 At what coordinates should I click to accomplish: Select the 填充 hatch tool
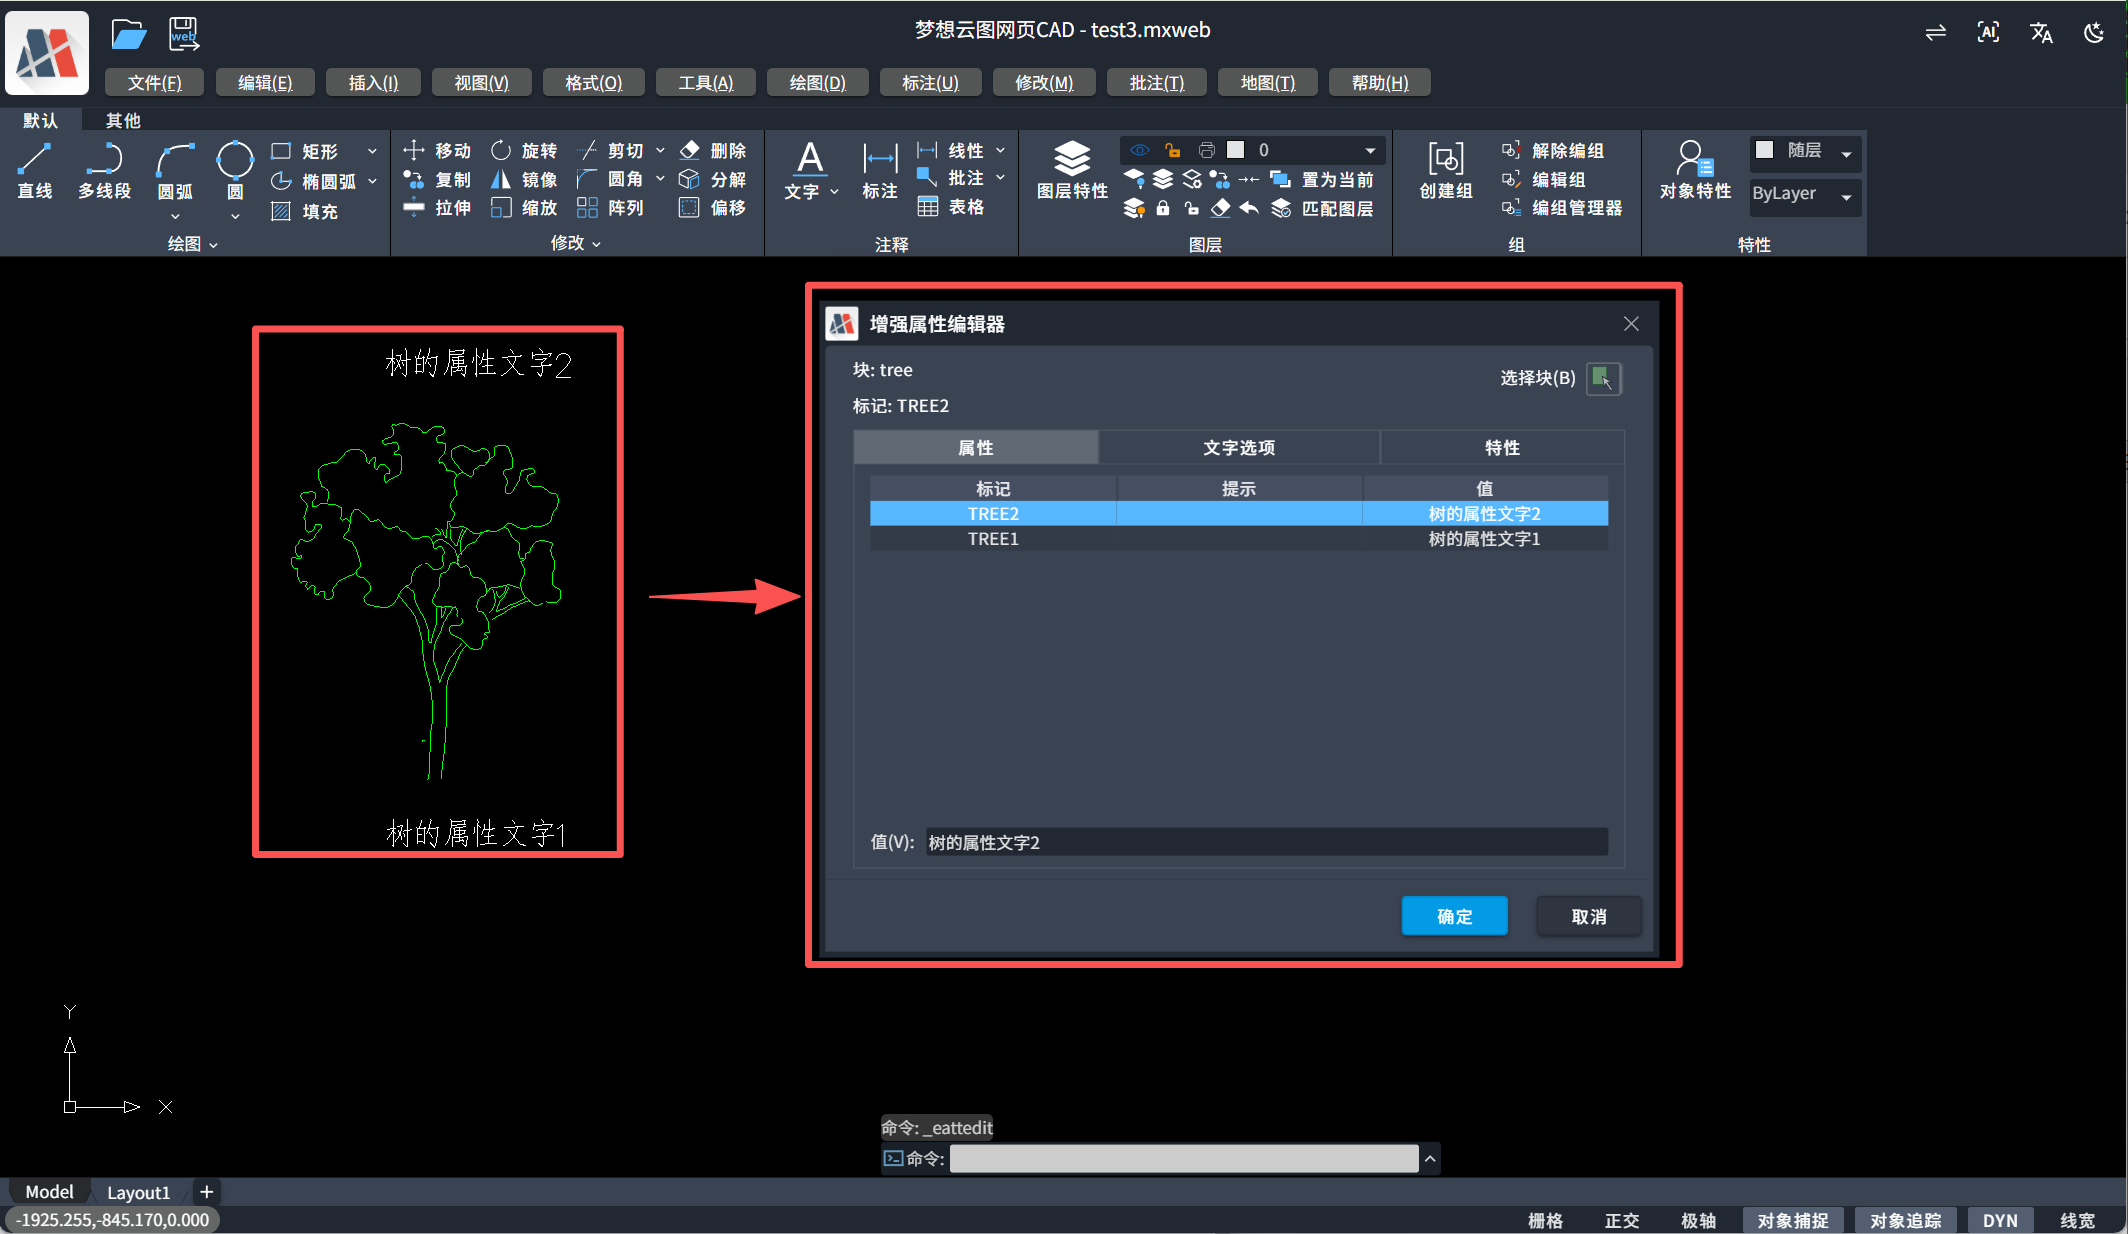(x=306, y=211)
